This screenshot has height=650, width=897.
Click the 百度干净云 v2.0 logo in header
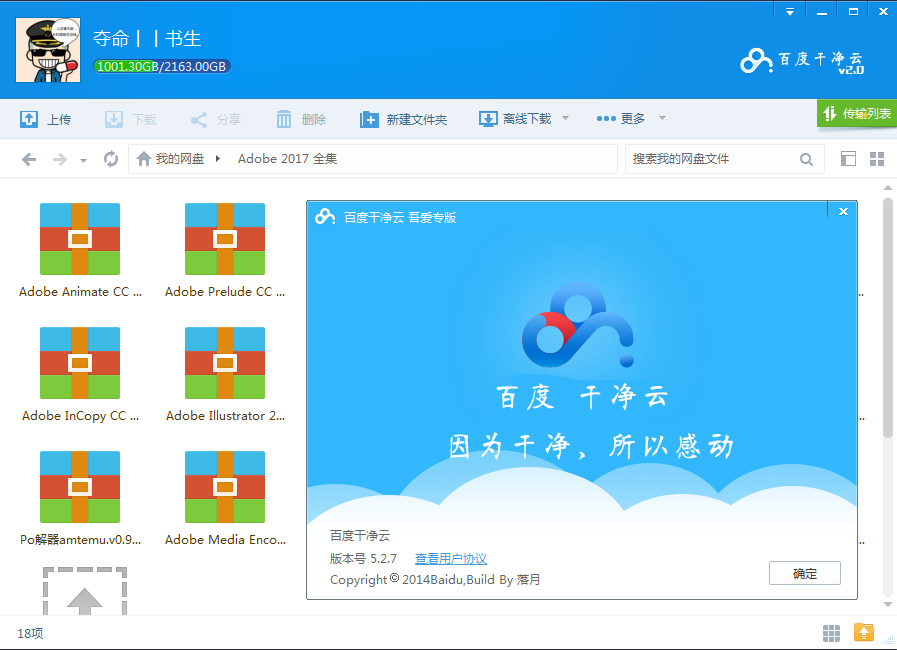[x=802, y=61]
